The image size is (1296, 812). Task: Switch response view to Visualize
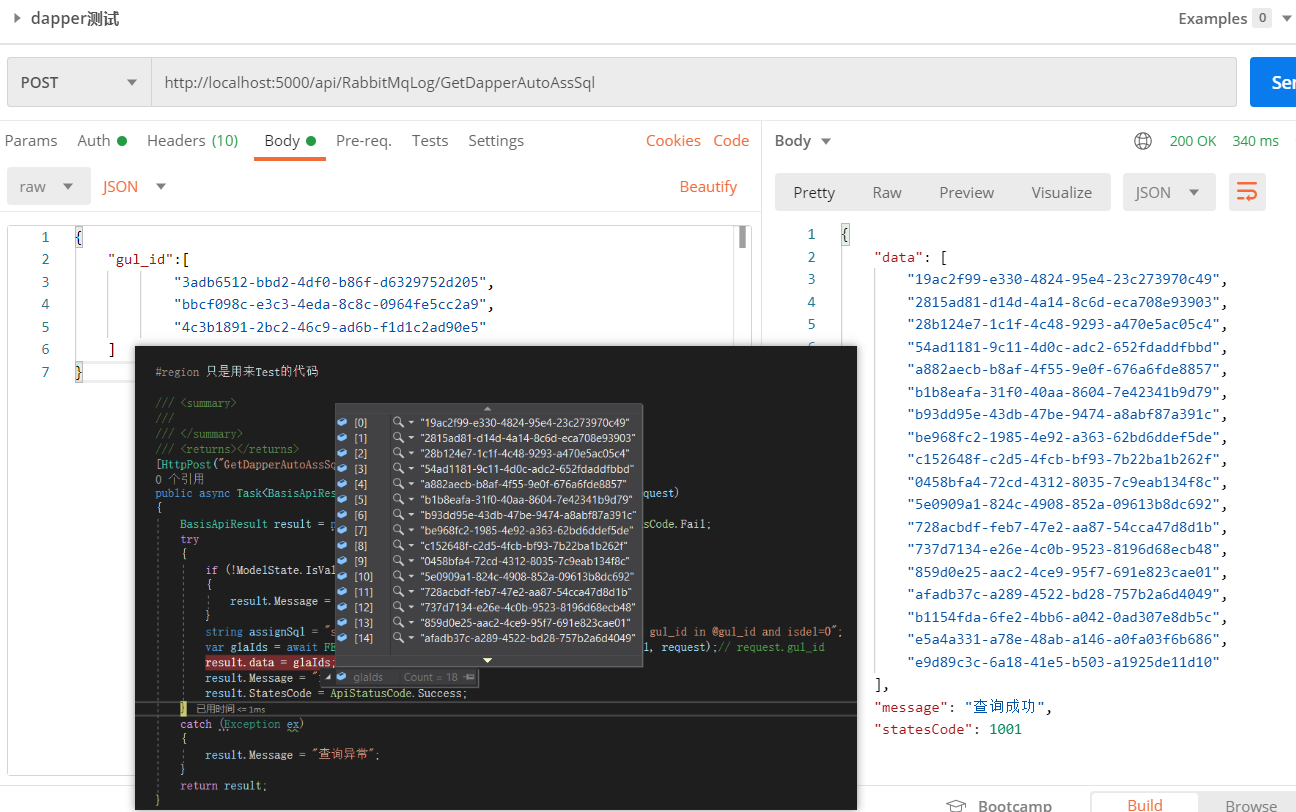pyautogui.click(x=1062, y=192)
